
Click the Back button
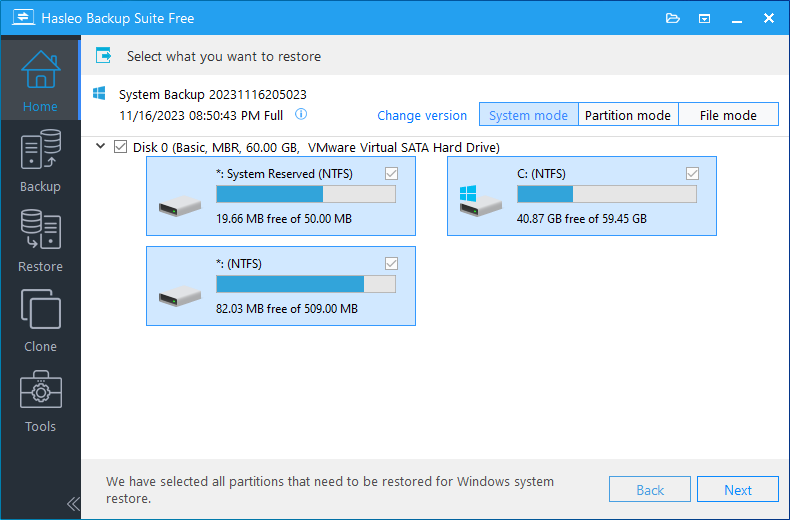coord(649,489)
